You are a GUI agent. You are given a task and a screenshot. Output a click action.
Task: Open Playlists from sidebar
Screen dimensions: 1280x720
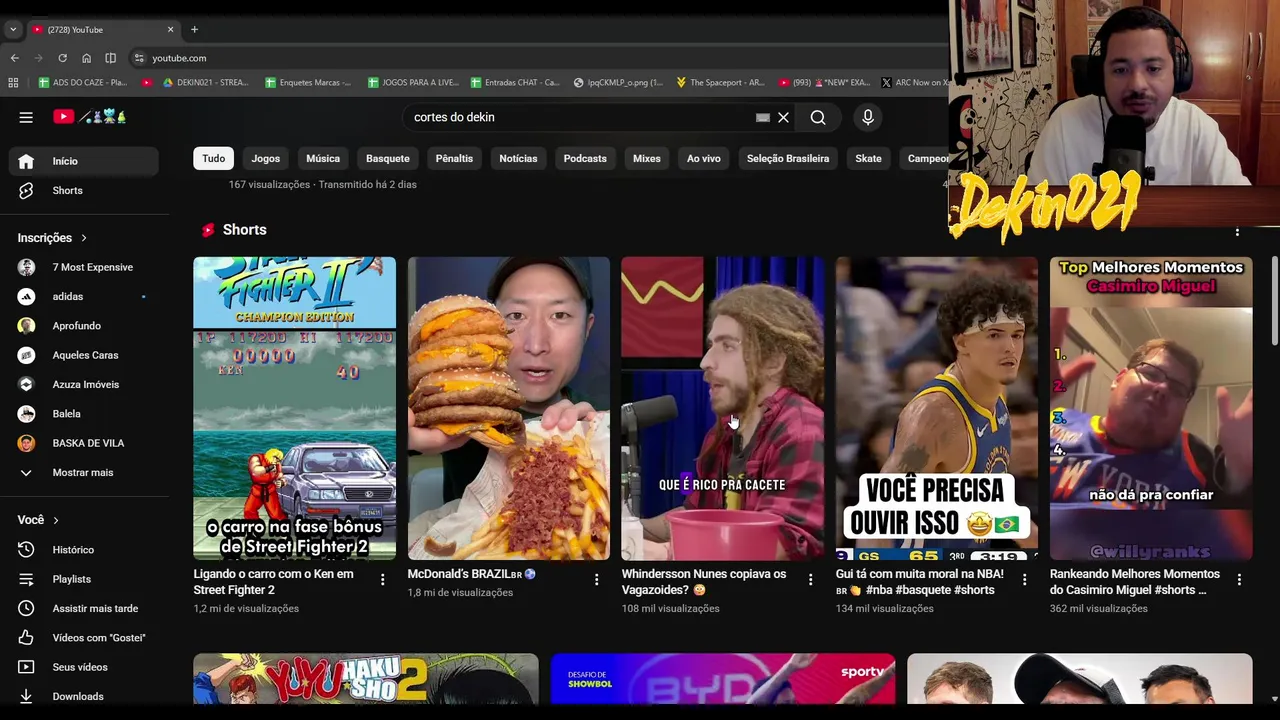click(84, 579)
